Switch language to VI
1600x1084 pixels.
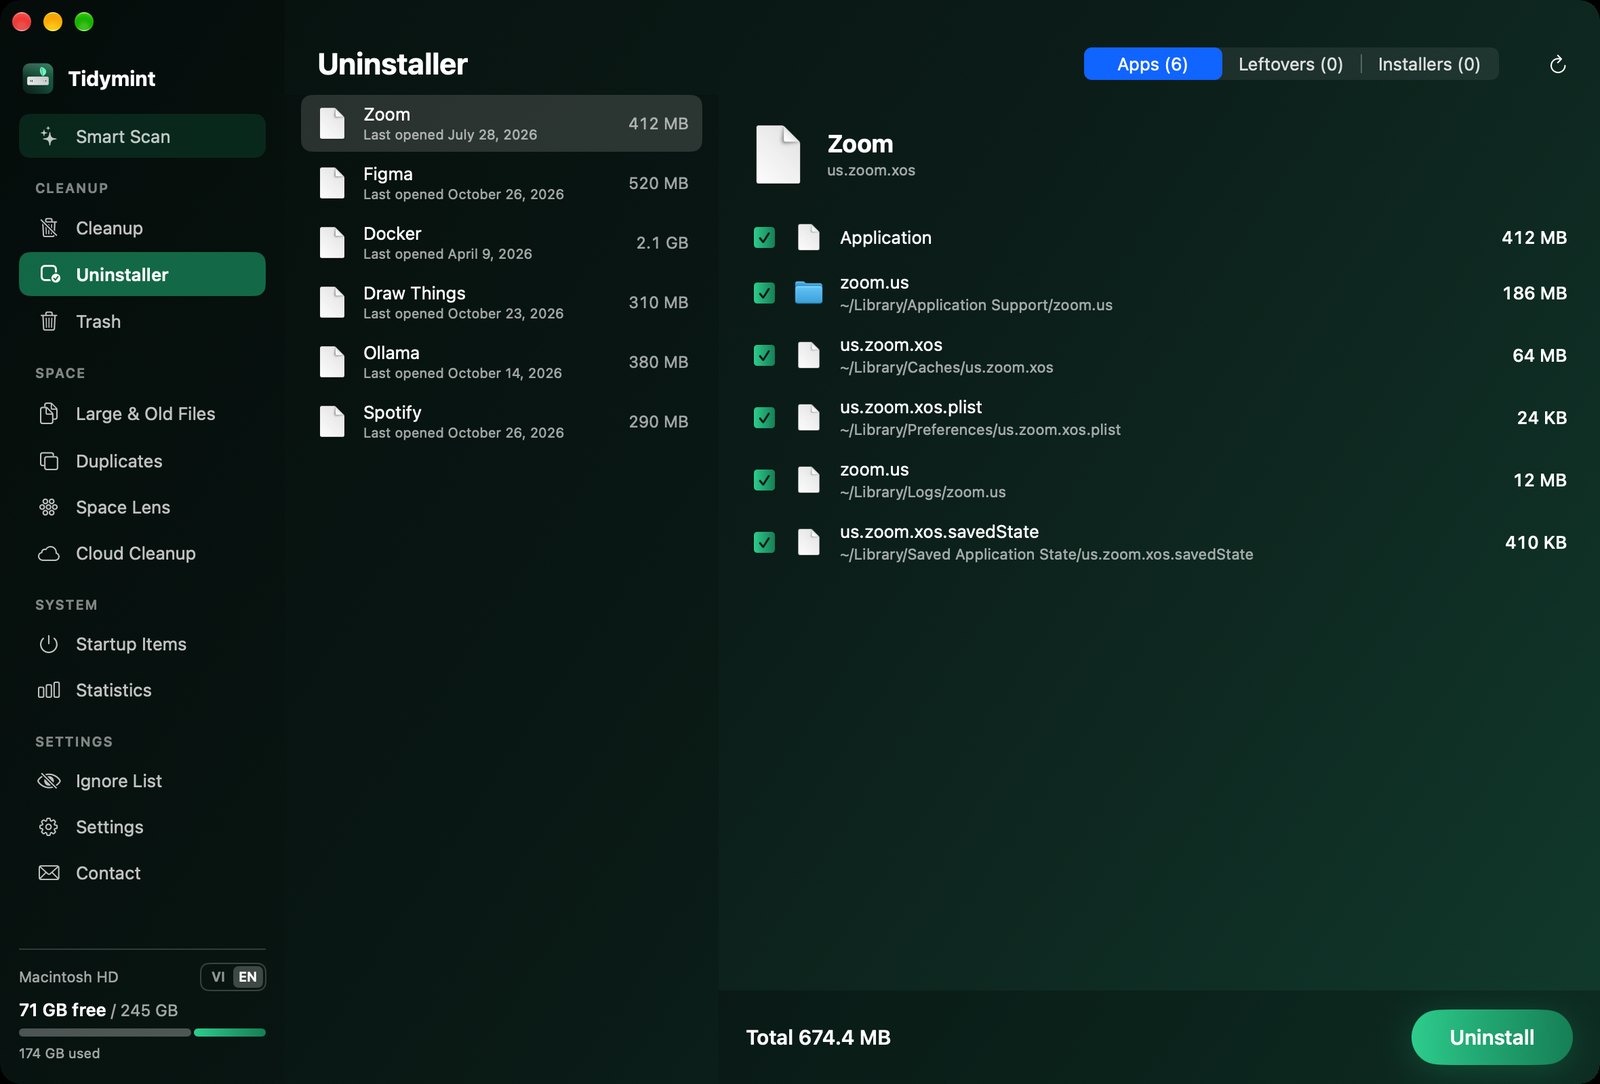coord(218,977)
